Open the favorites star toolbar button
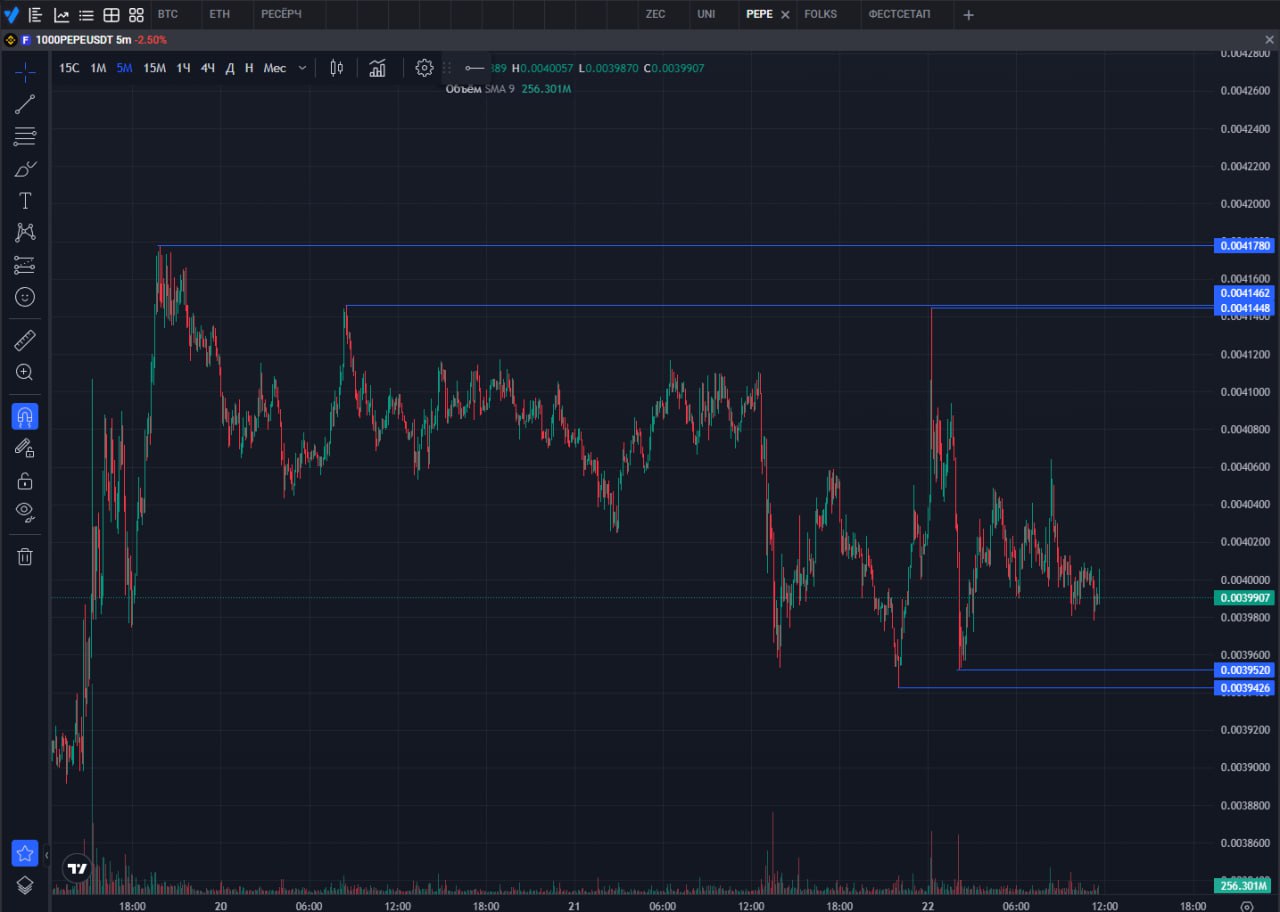The height and width of the screenshot is (912, 1280). (25, 854)
